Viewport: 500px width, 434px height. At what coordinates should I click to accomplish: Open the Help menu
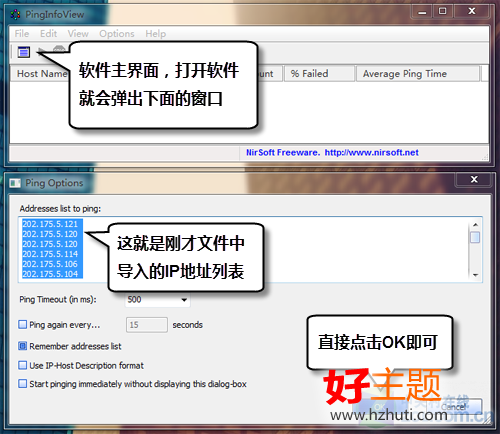pyautogui.click(x=155, y=34)
